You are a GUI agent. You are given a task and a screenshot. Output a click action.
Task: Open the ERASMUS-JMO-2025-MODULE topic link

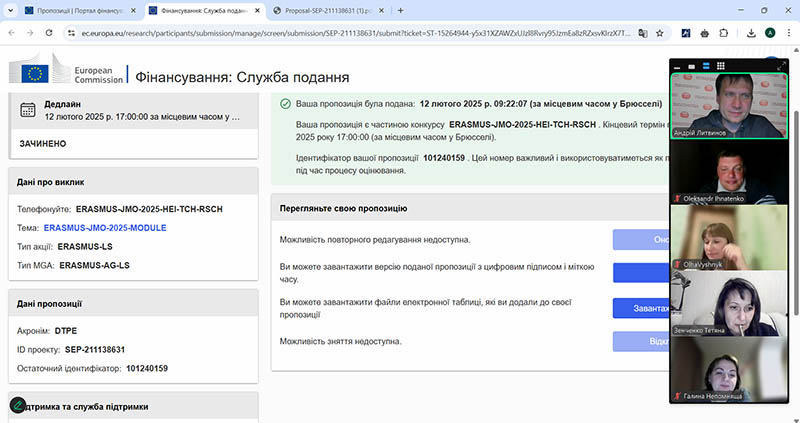click(105, 228)
